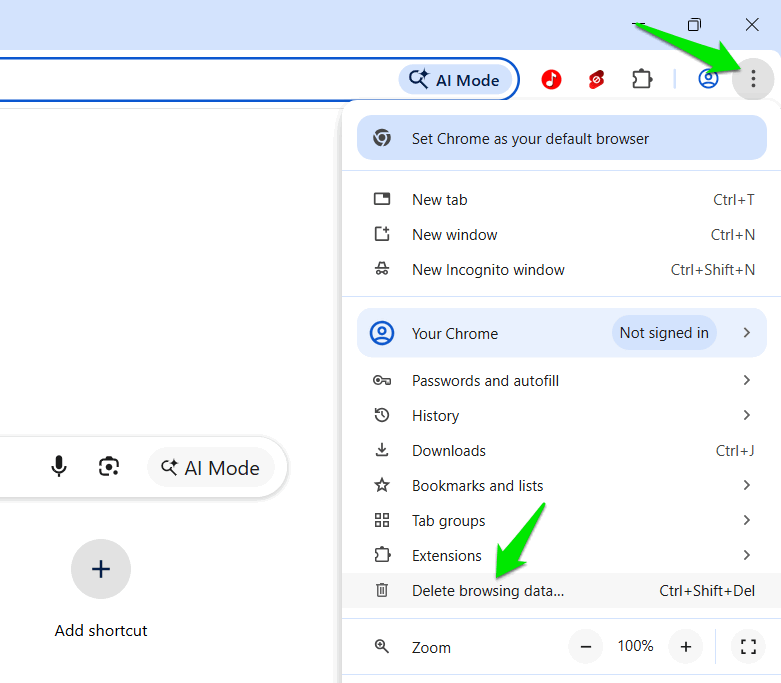
Task: Click AI Mode in page search box
Action: click(211, 467)
